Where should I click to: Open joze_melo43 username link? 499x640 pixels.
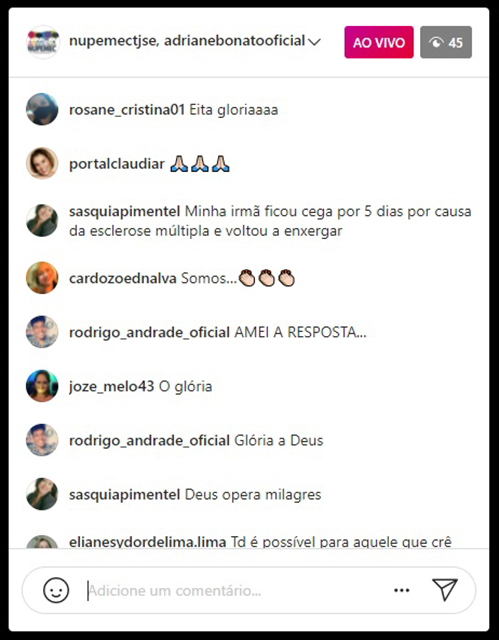tap(111, 387)
